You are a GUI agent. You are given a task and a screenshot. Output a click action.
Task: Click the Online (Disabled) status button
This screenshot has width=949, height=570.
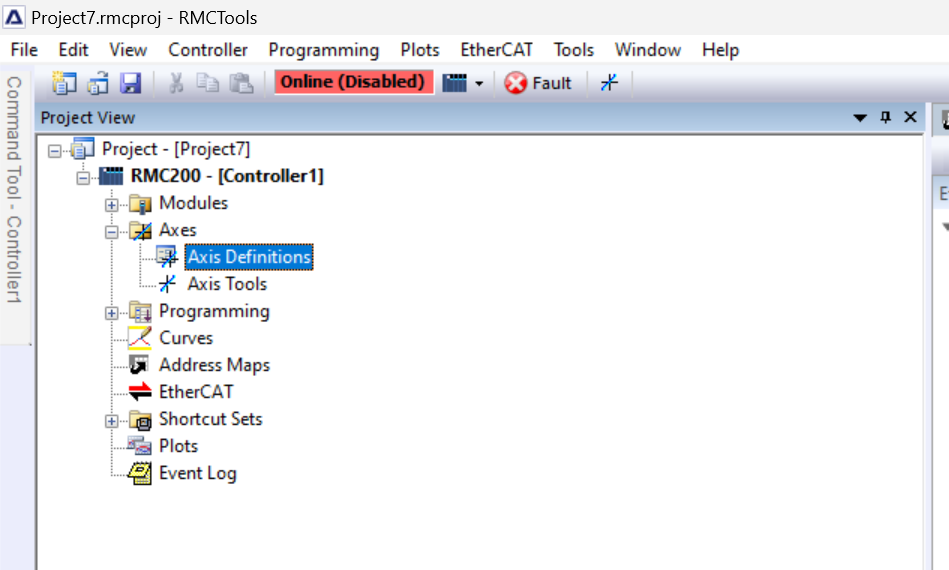click(354, 82)
